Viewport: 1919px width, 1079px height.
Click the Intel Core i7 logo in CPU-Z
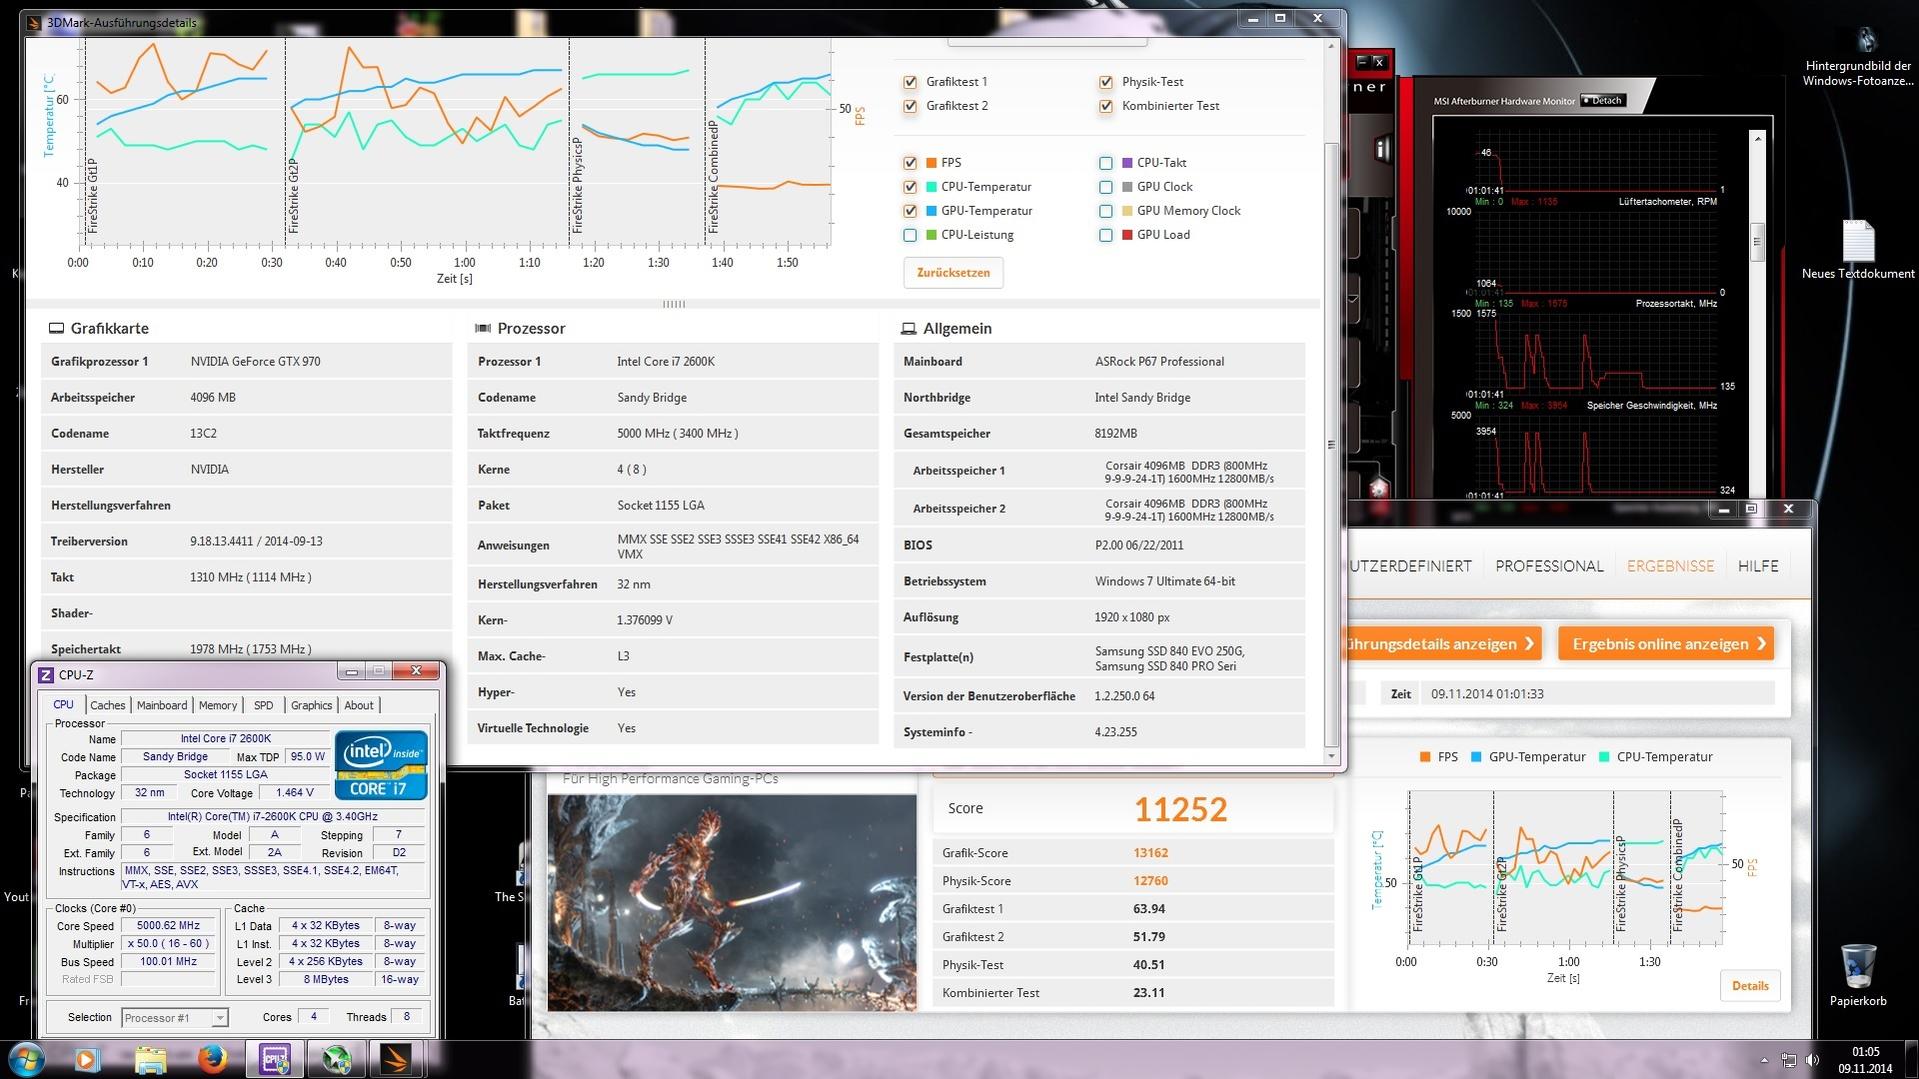(381, 765)
